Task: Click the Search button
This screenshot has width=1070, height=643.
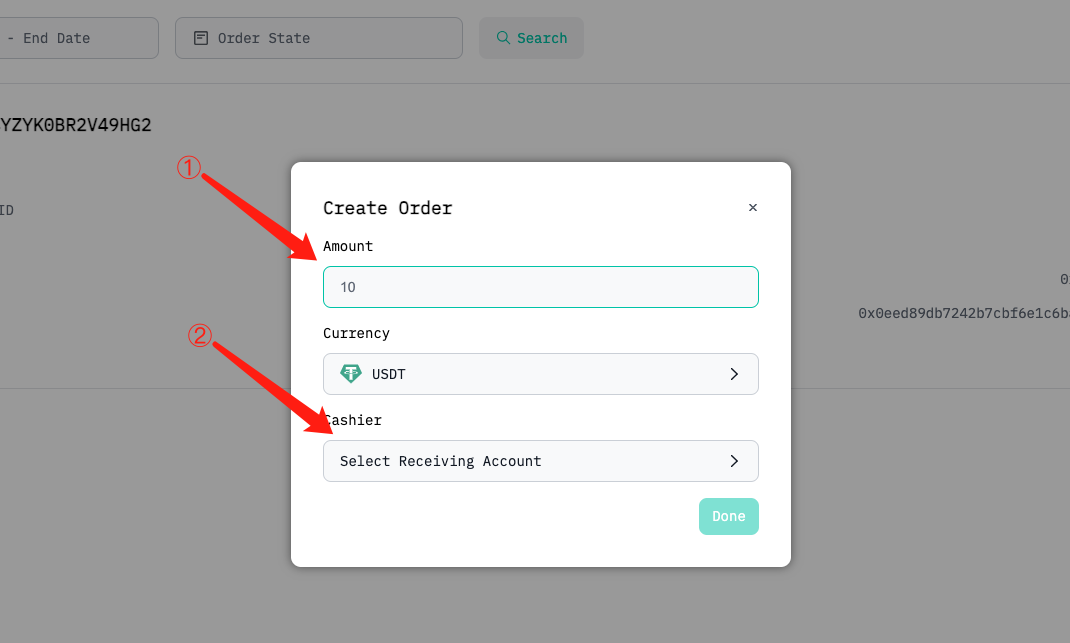Action: click(x=531, y=37)
